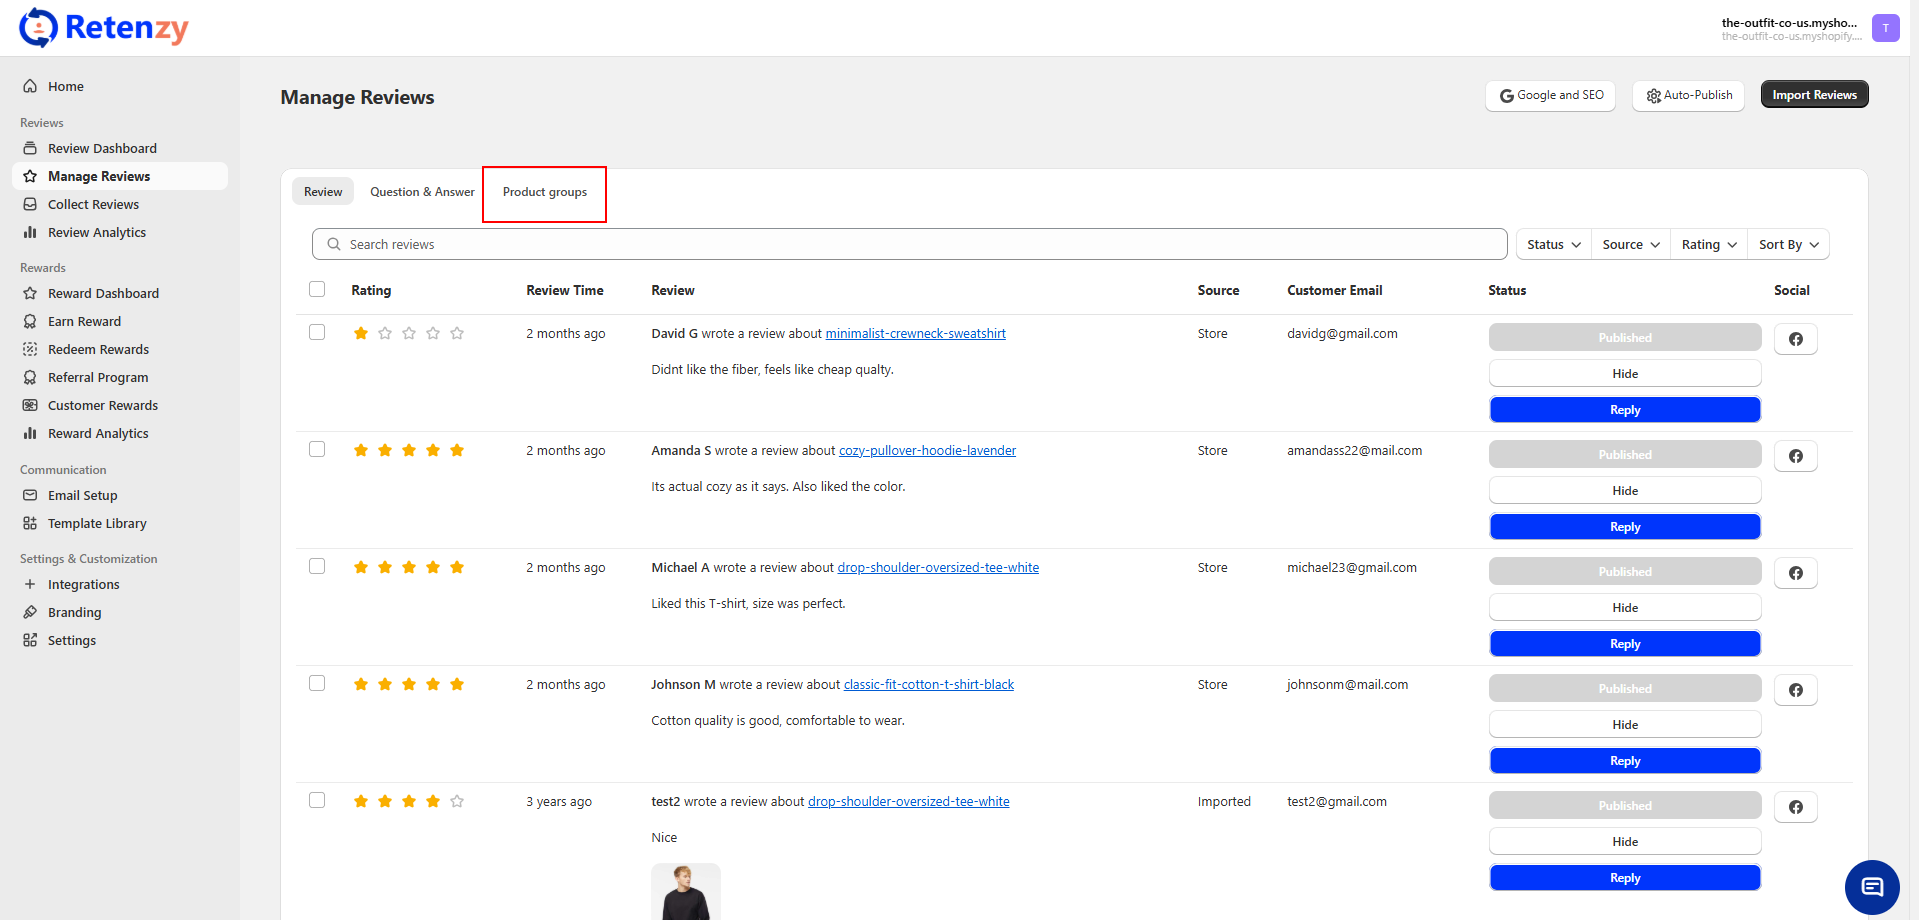Open the minimalist-crewneck-sweatshirt product link
The width and height of the screenshot is (1919, 920).
pos(915,334)
